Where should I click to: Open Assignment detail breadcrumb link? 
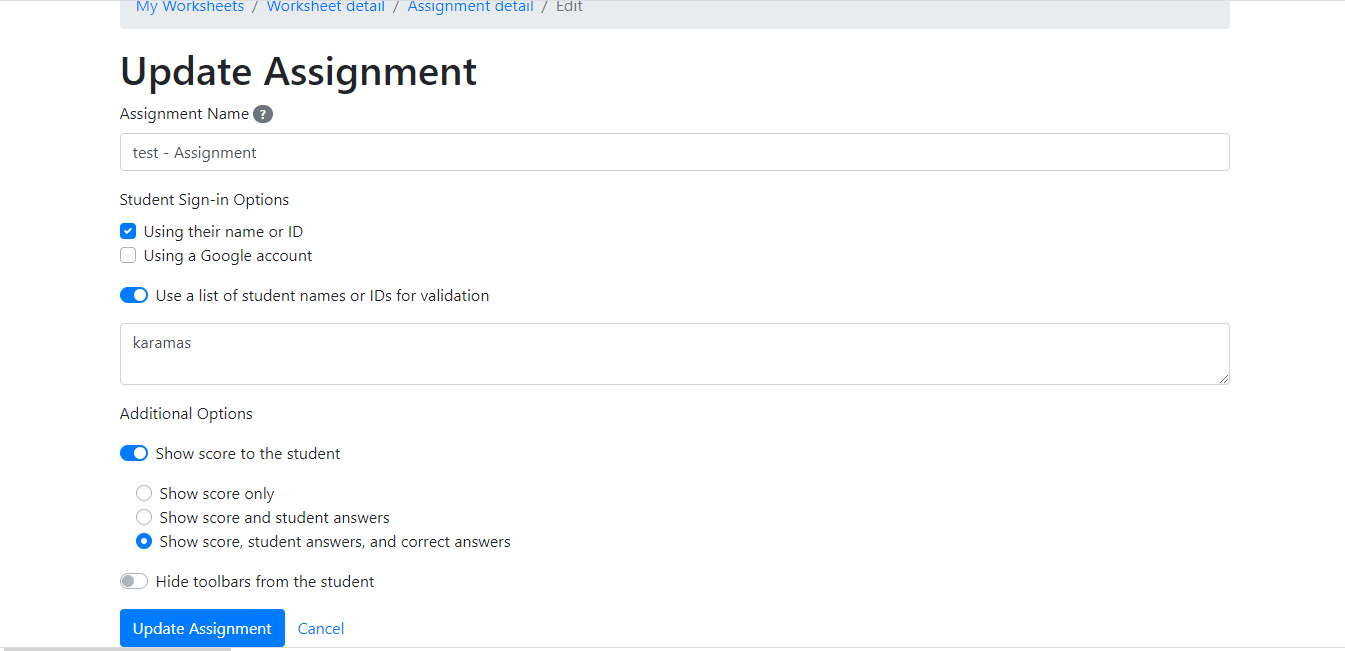(471, 7)
